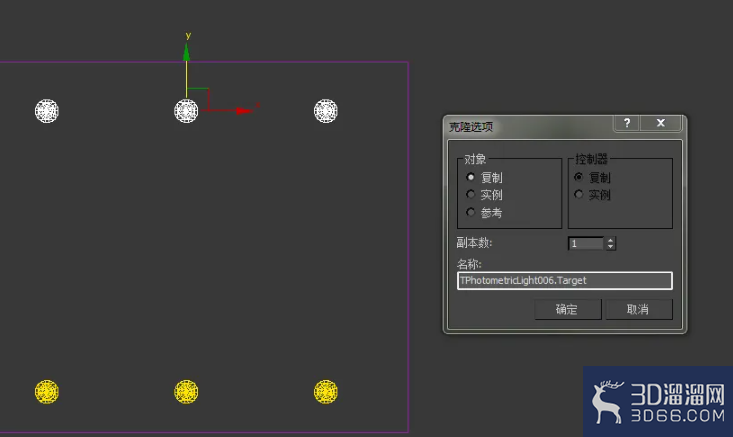Select 复制 radio under 控制器 group
Screen dimensions: 733x437
pos(579,177)
